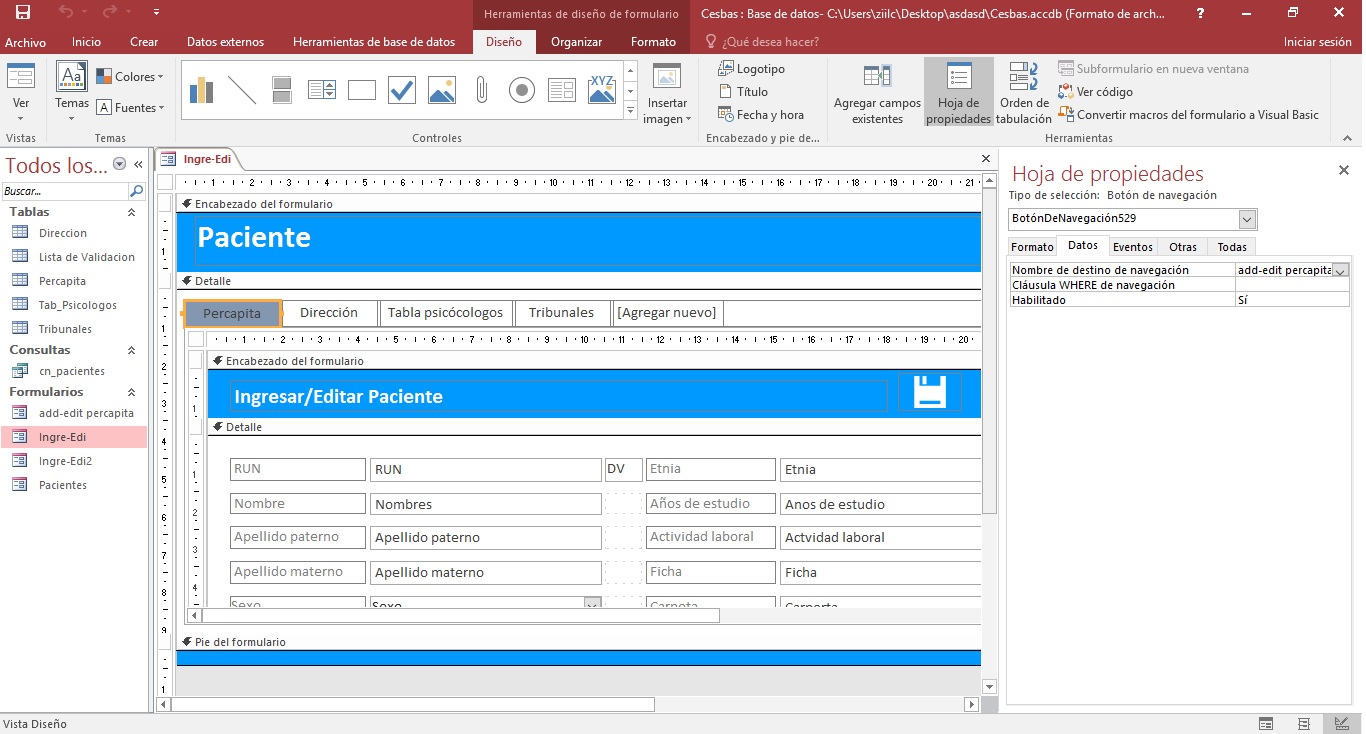Viewport: 1366px width, 734px height.
Task: Click the [Agregar nuevo] navigation button
Action: pyautogui.click(x=667, y=313)
